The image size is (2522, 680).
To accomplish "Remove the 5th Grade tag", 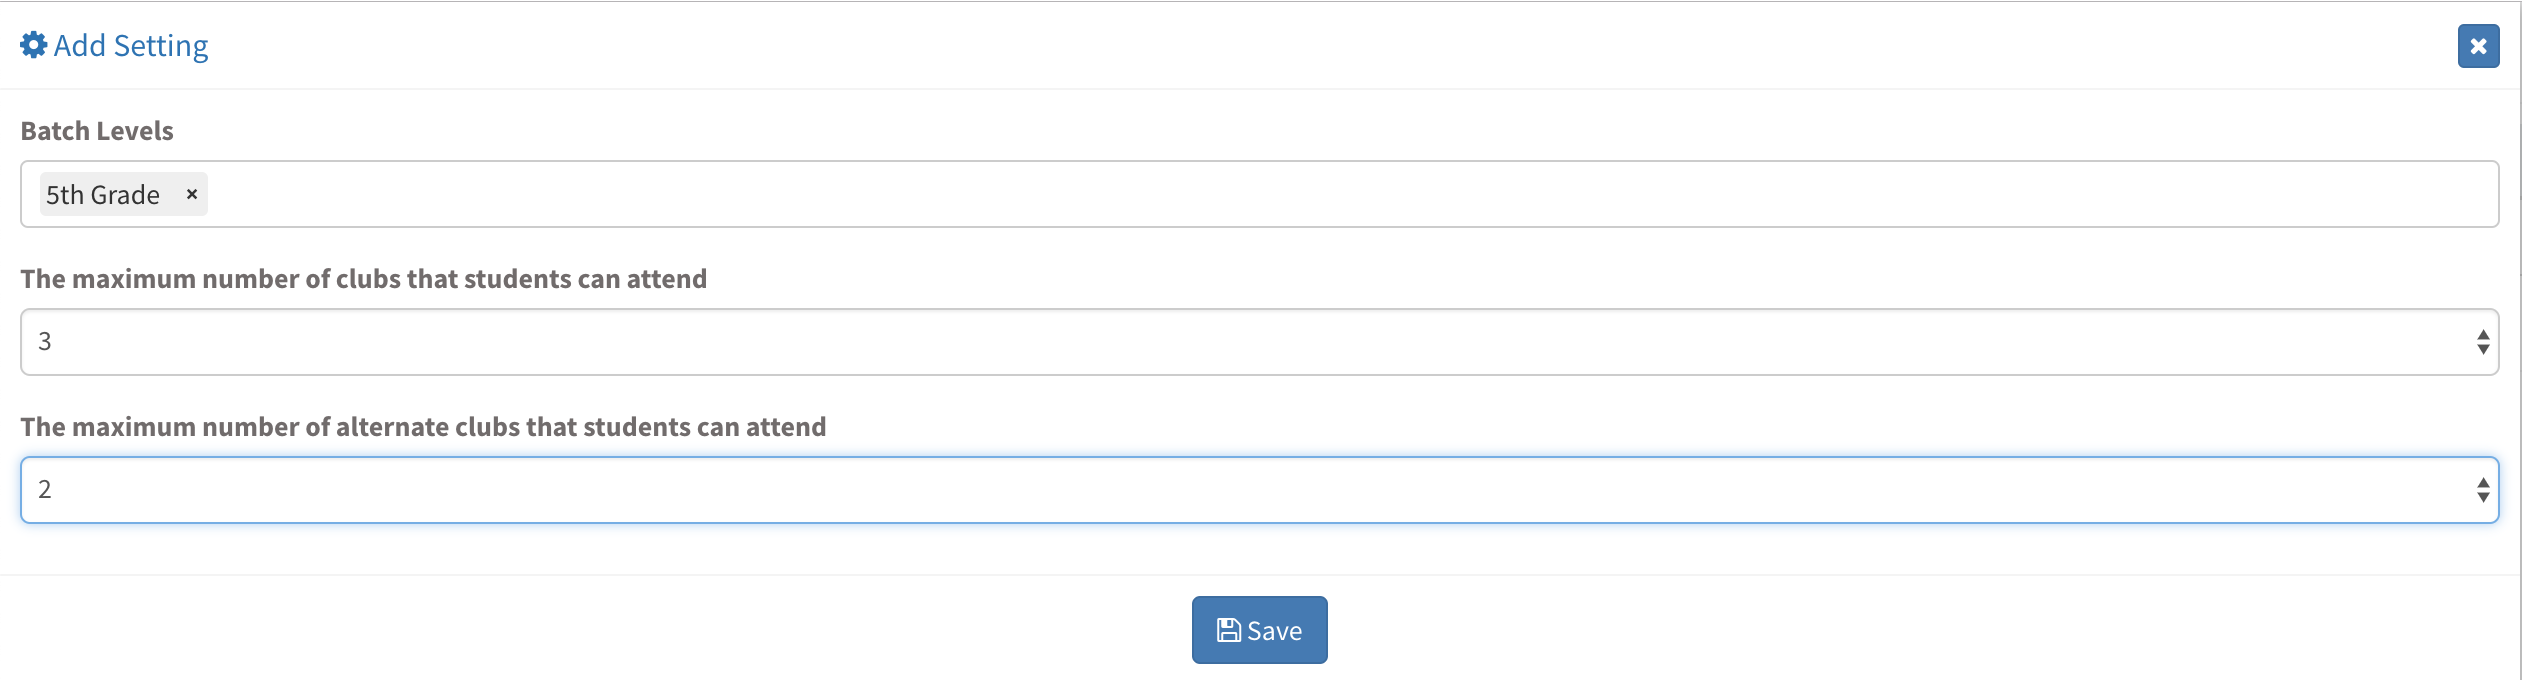I will click(192, 194).
